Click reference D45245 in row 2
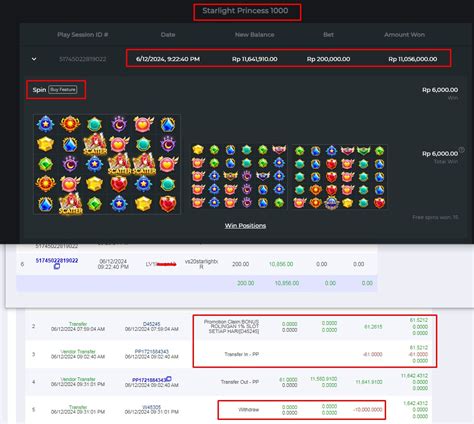 [152, 324]
